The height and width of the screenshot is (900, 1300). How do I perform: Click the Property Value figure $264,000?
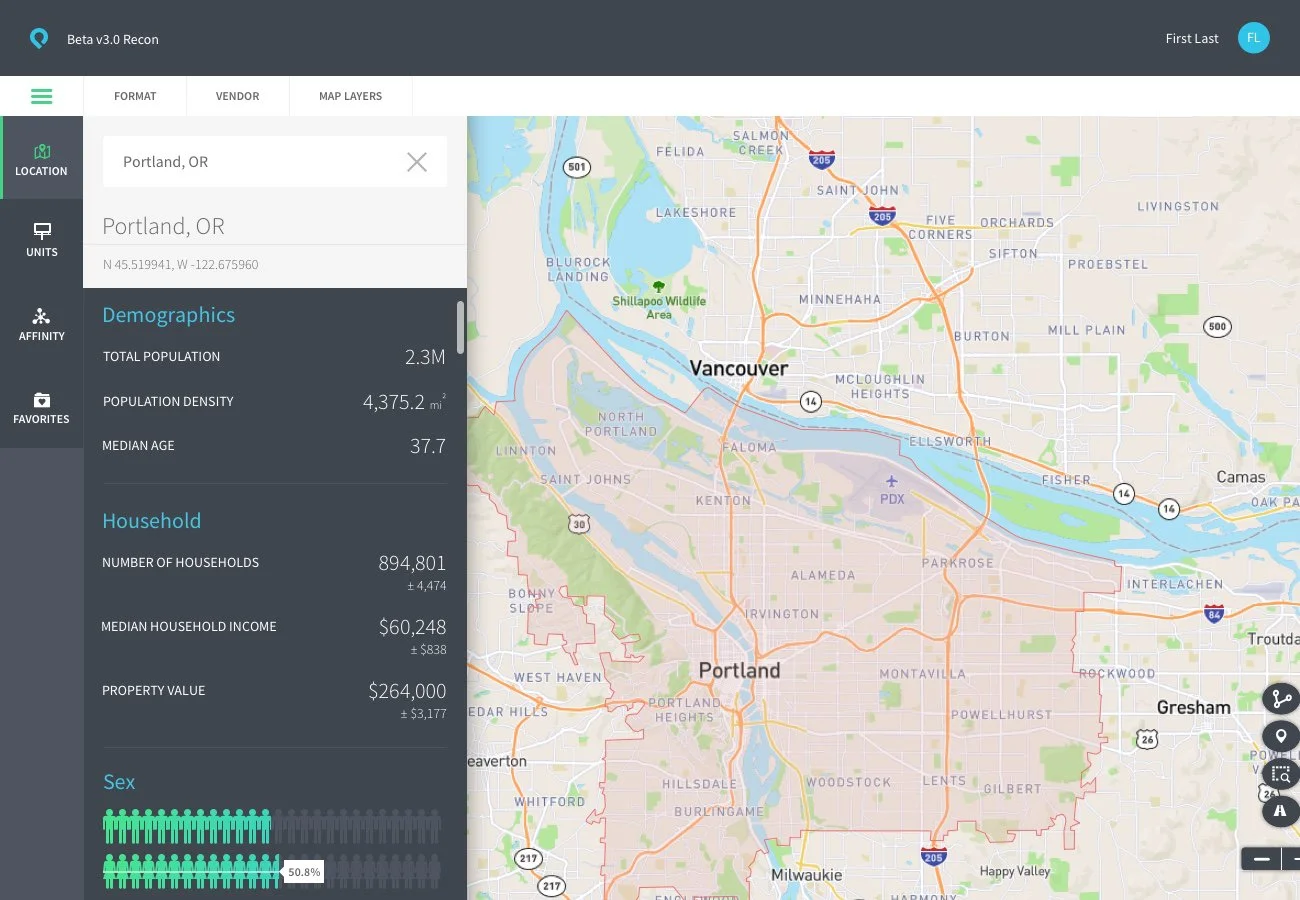pos(407,691)
